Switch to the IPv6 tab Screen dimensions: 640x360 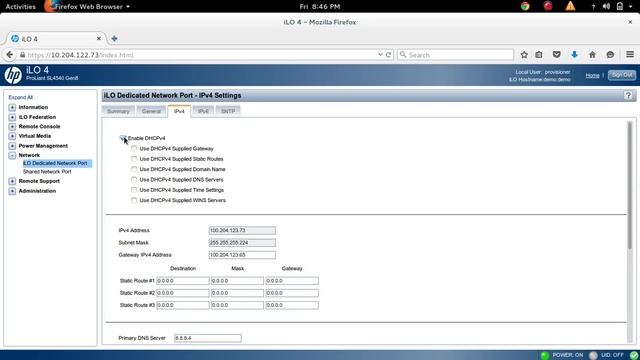click(203, 111)
